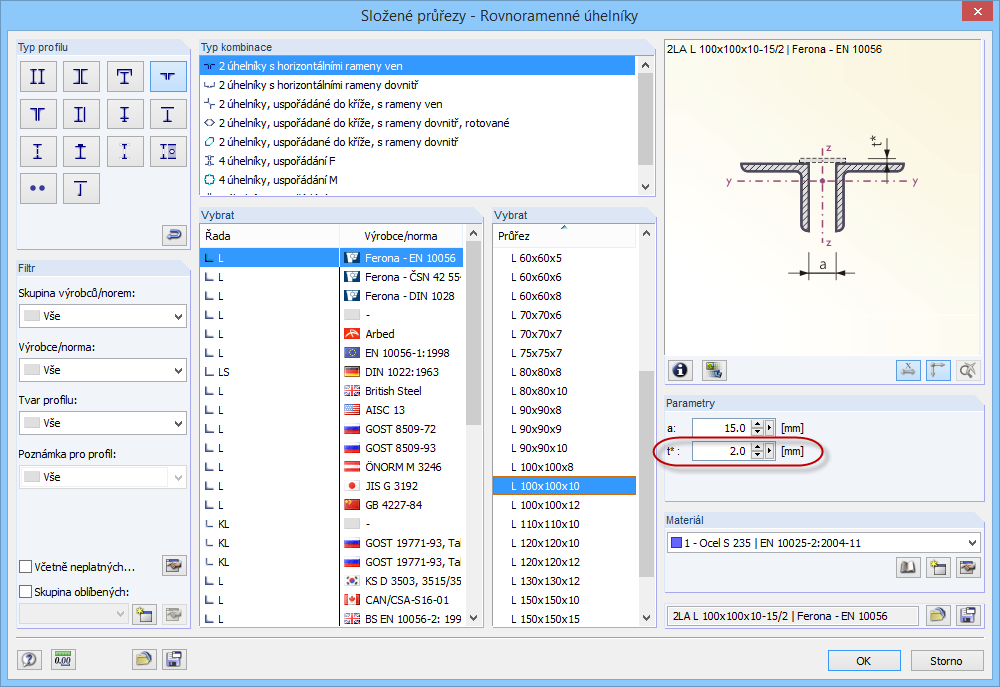Create new favorites group icon
Viewport: 1000px width, 687px height.
pyautogui.click(x=144, y=614)
